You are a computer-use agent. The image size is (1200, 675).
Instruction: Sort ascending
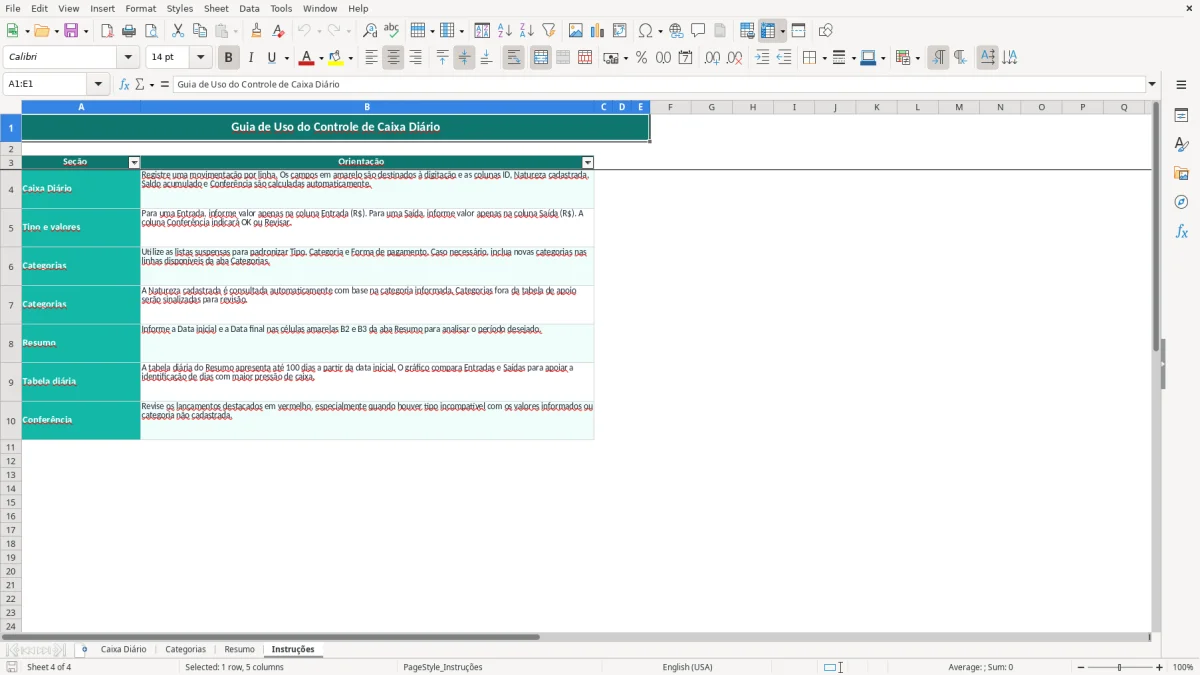click(x=505, y=31)
